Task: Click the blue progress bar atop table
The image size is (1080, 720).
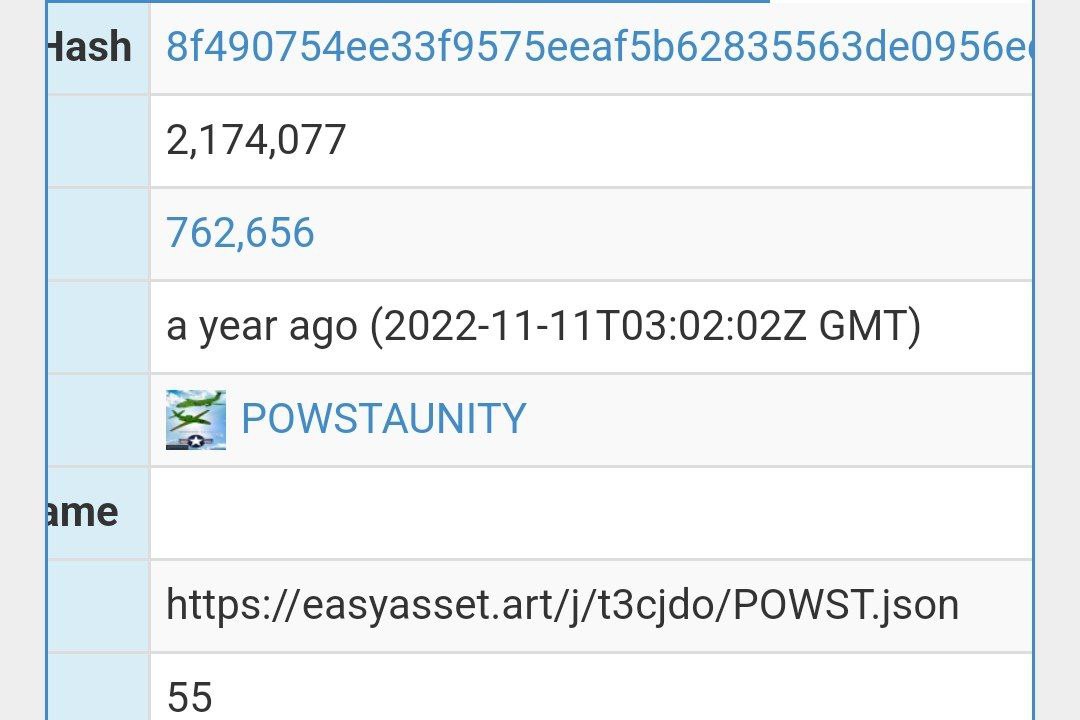Action: coord(408,1)
